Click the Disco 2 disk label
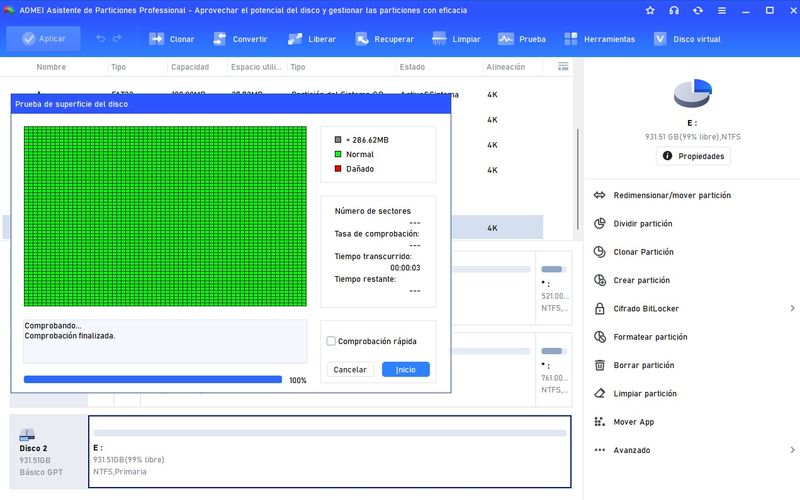Viewport: 800px width, 500px height. (33, 448)
